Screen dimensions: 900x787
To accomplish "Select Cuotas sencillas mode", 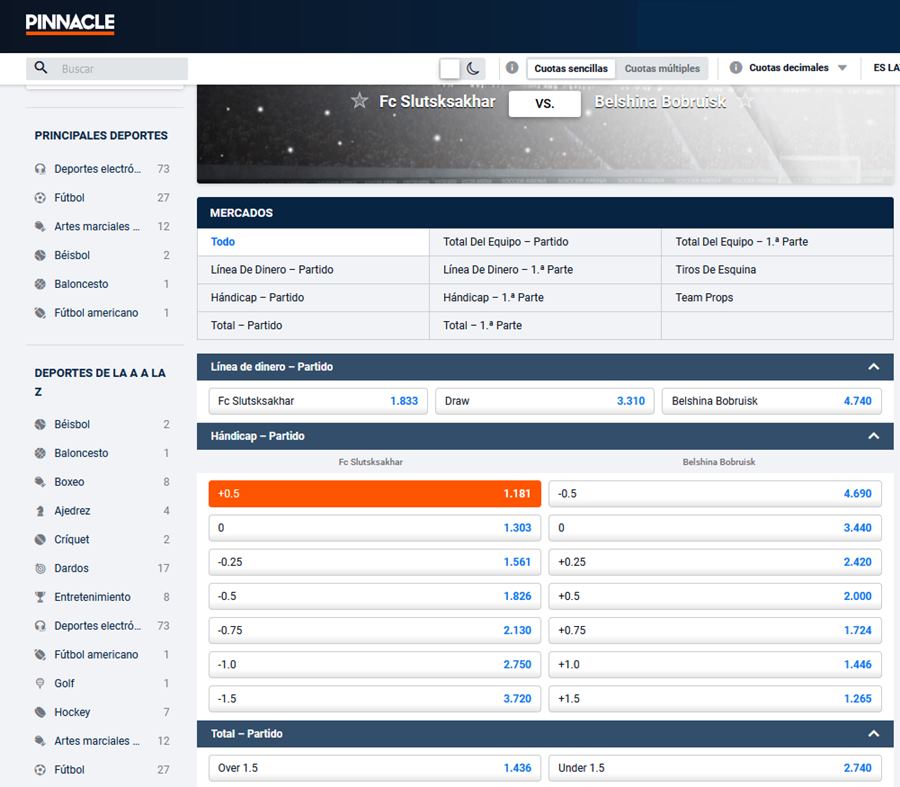I will [571, 68].
